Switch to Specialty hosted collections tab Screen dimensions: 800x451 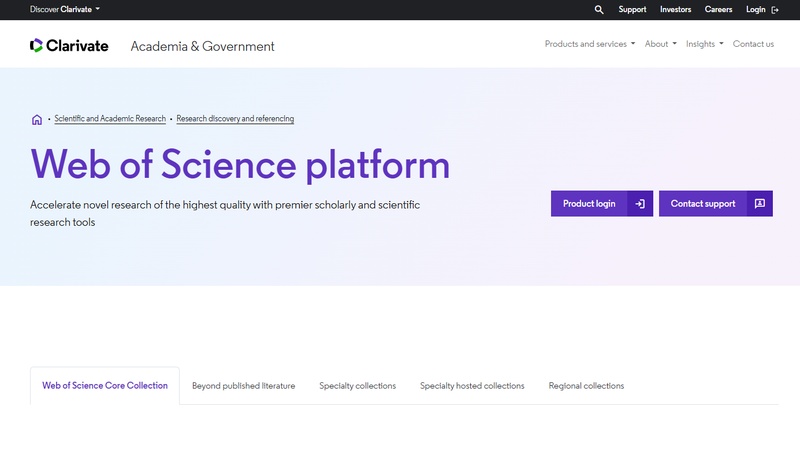click(472, 386)
